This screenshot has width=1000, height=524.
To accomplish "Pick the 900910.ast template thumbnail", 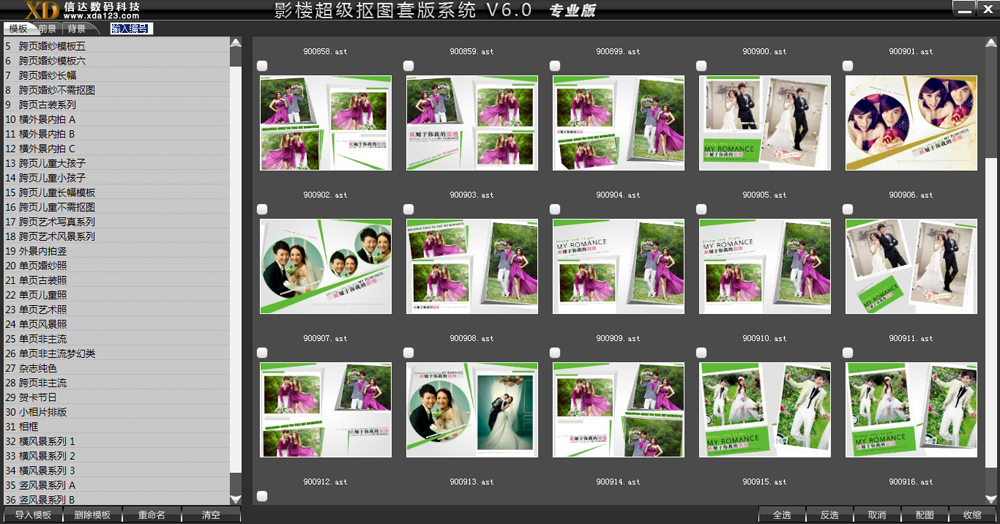I will [765, 410].
